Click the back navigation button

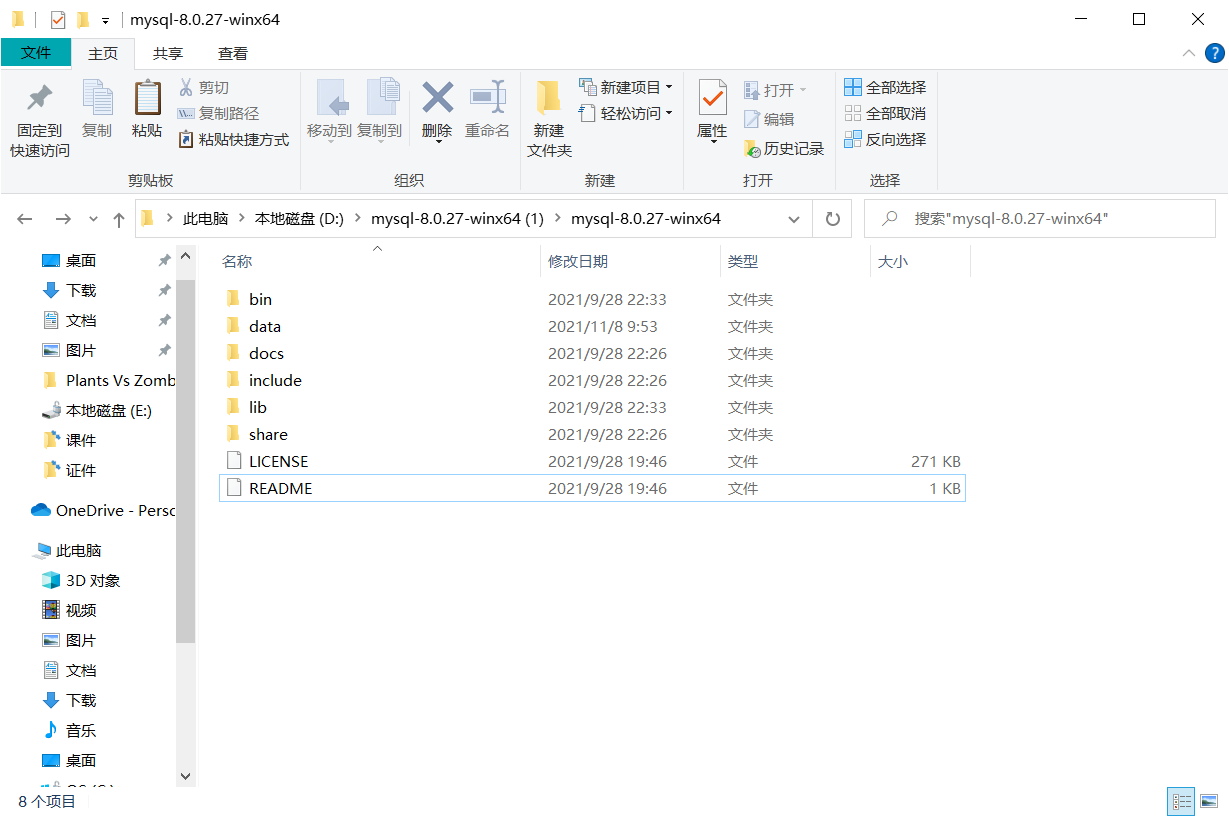click(25, 218)
